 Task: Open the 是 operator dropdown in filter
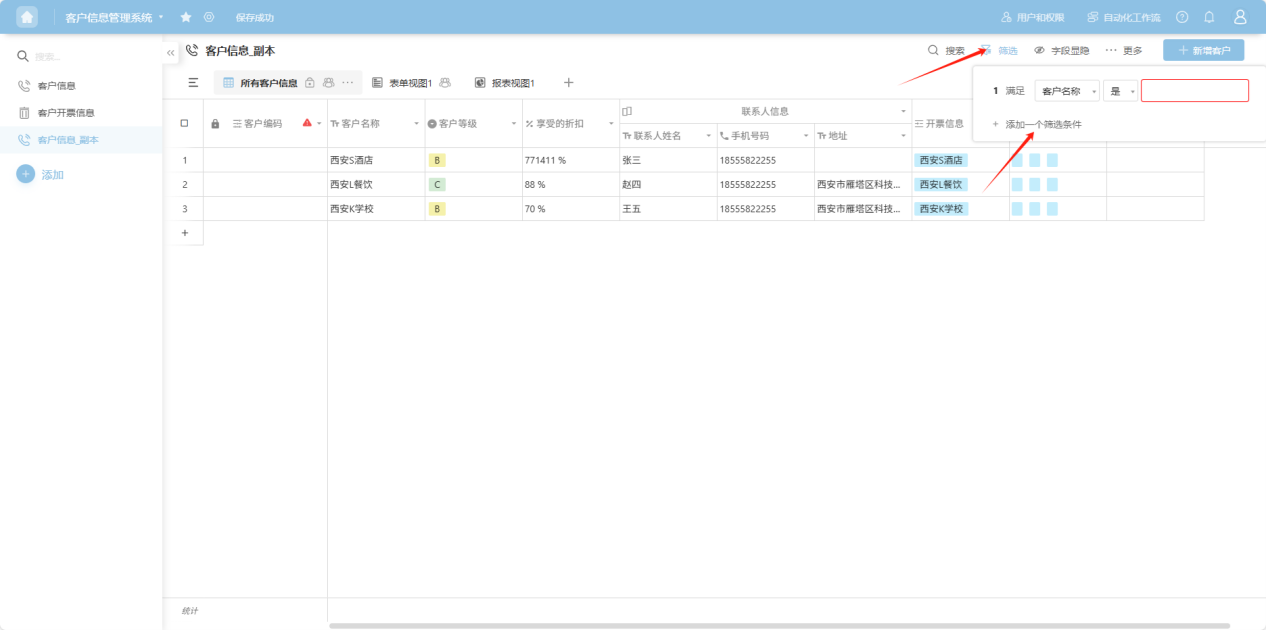[1120, 91]
